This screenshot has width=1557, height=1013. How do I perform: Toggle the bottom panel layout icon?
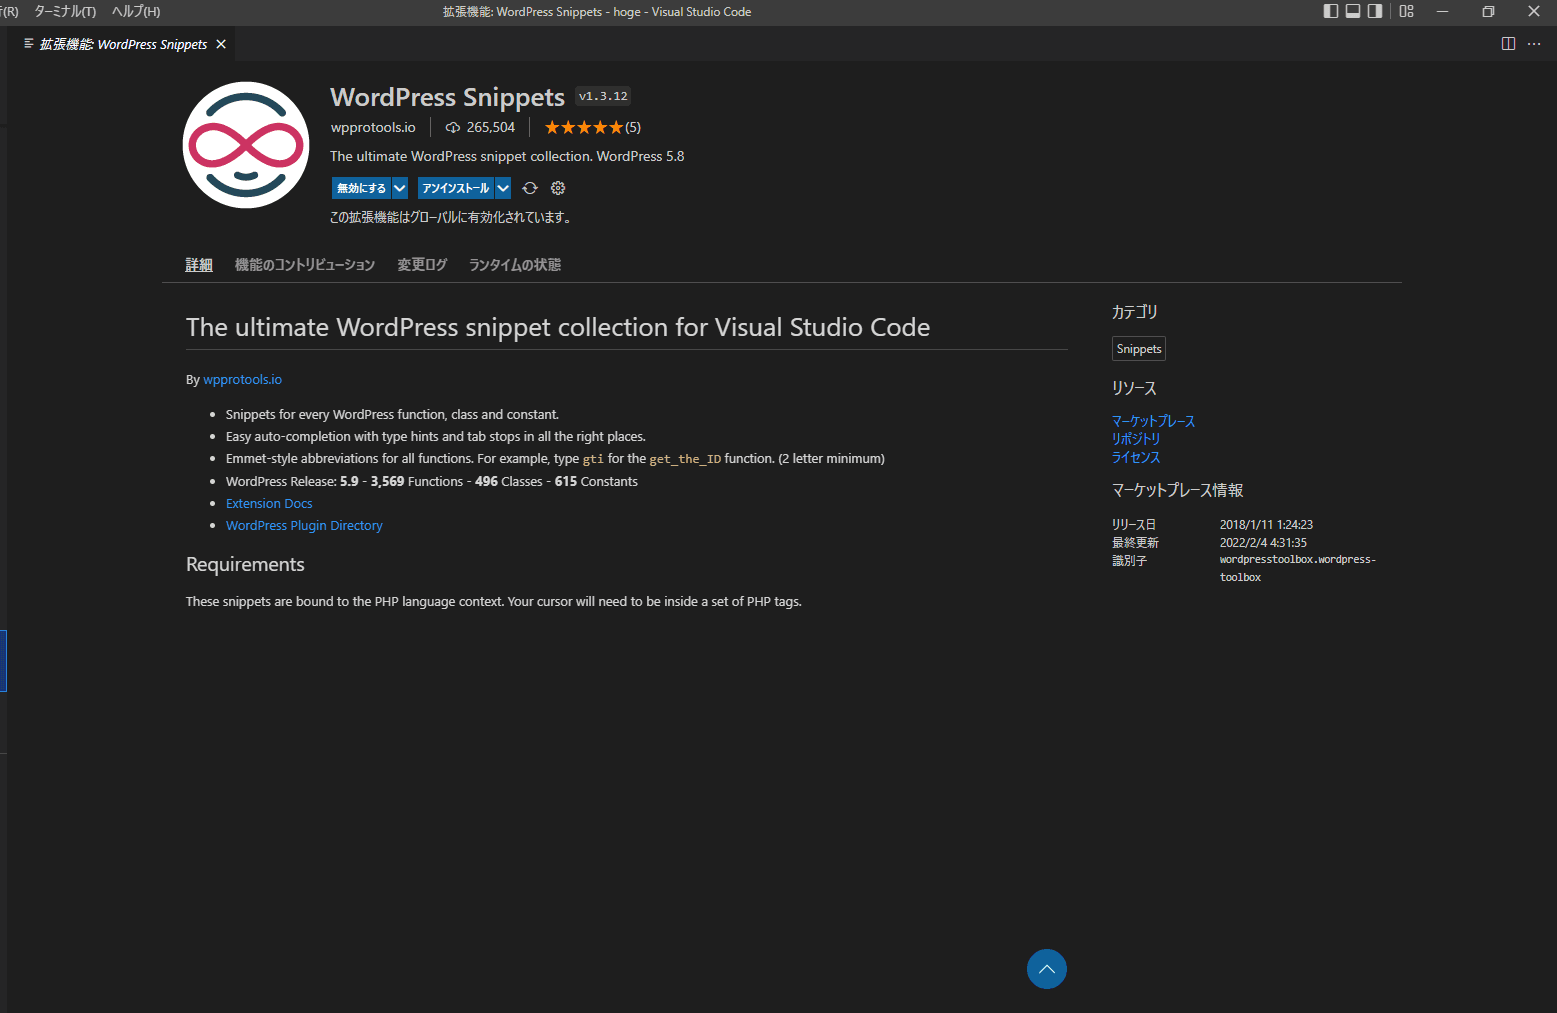tap(1353, 11)
